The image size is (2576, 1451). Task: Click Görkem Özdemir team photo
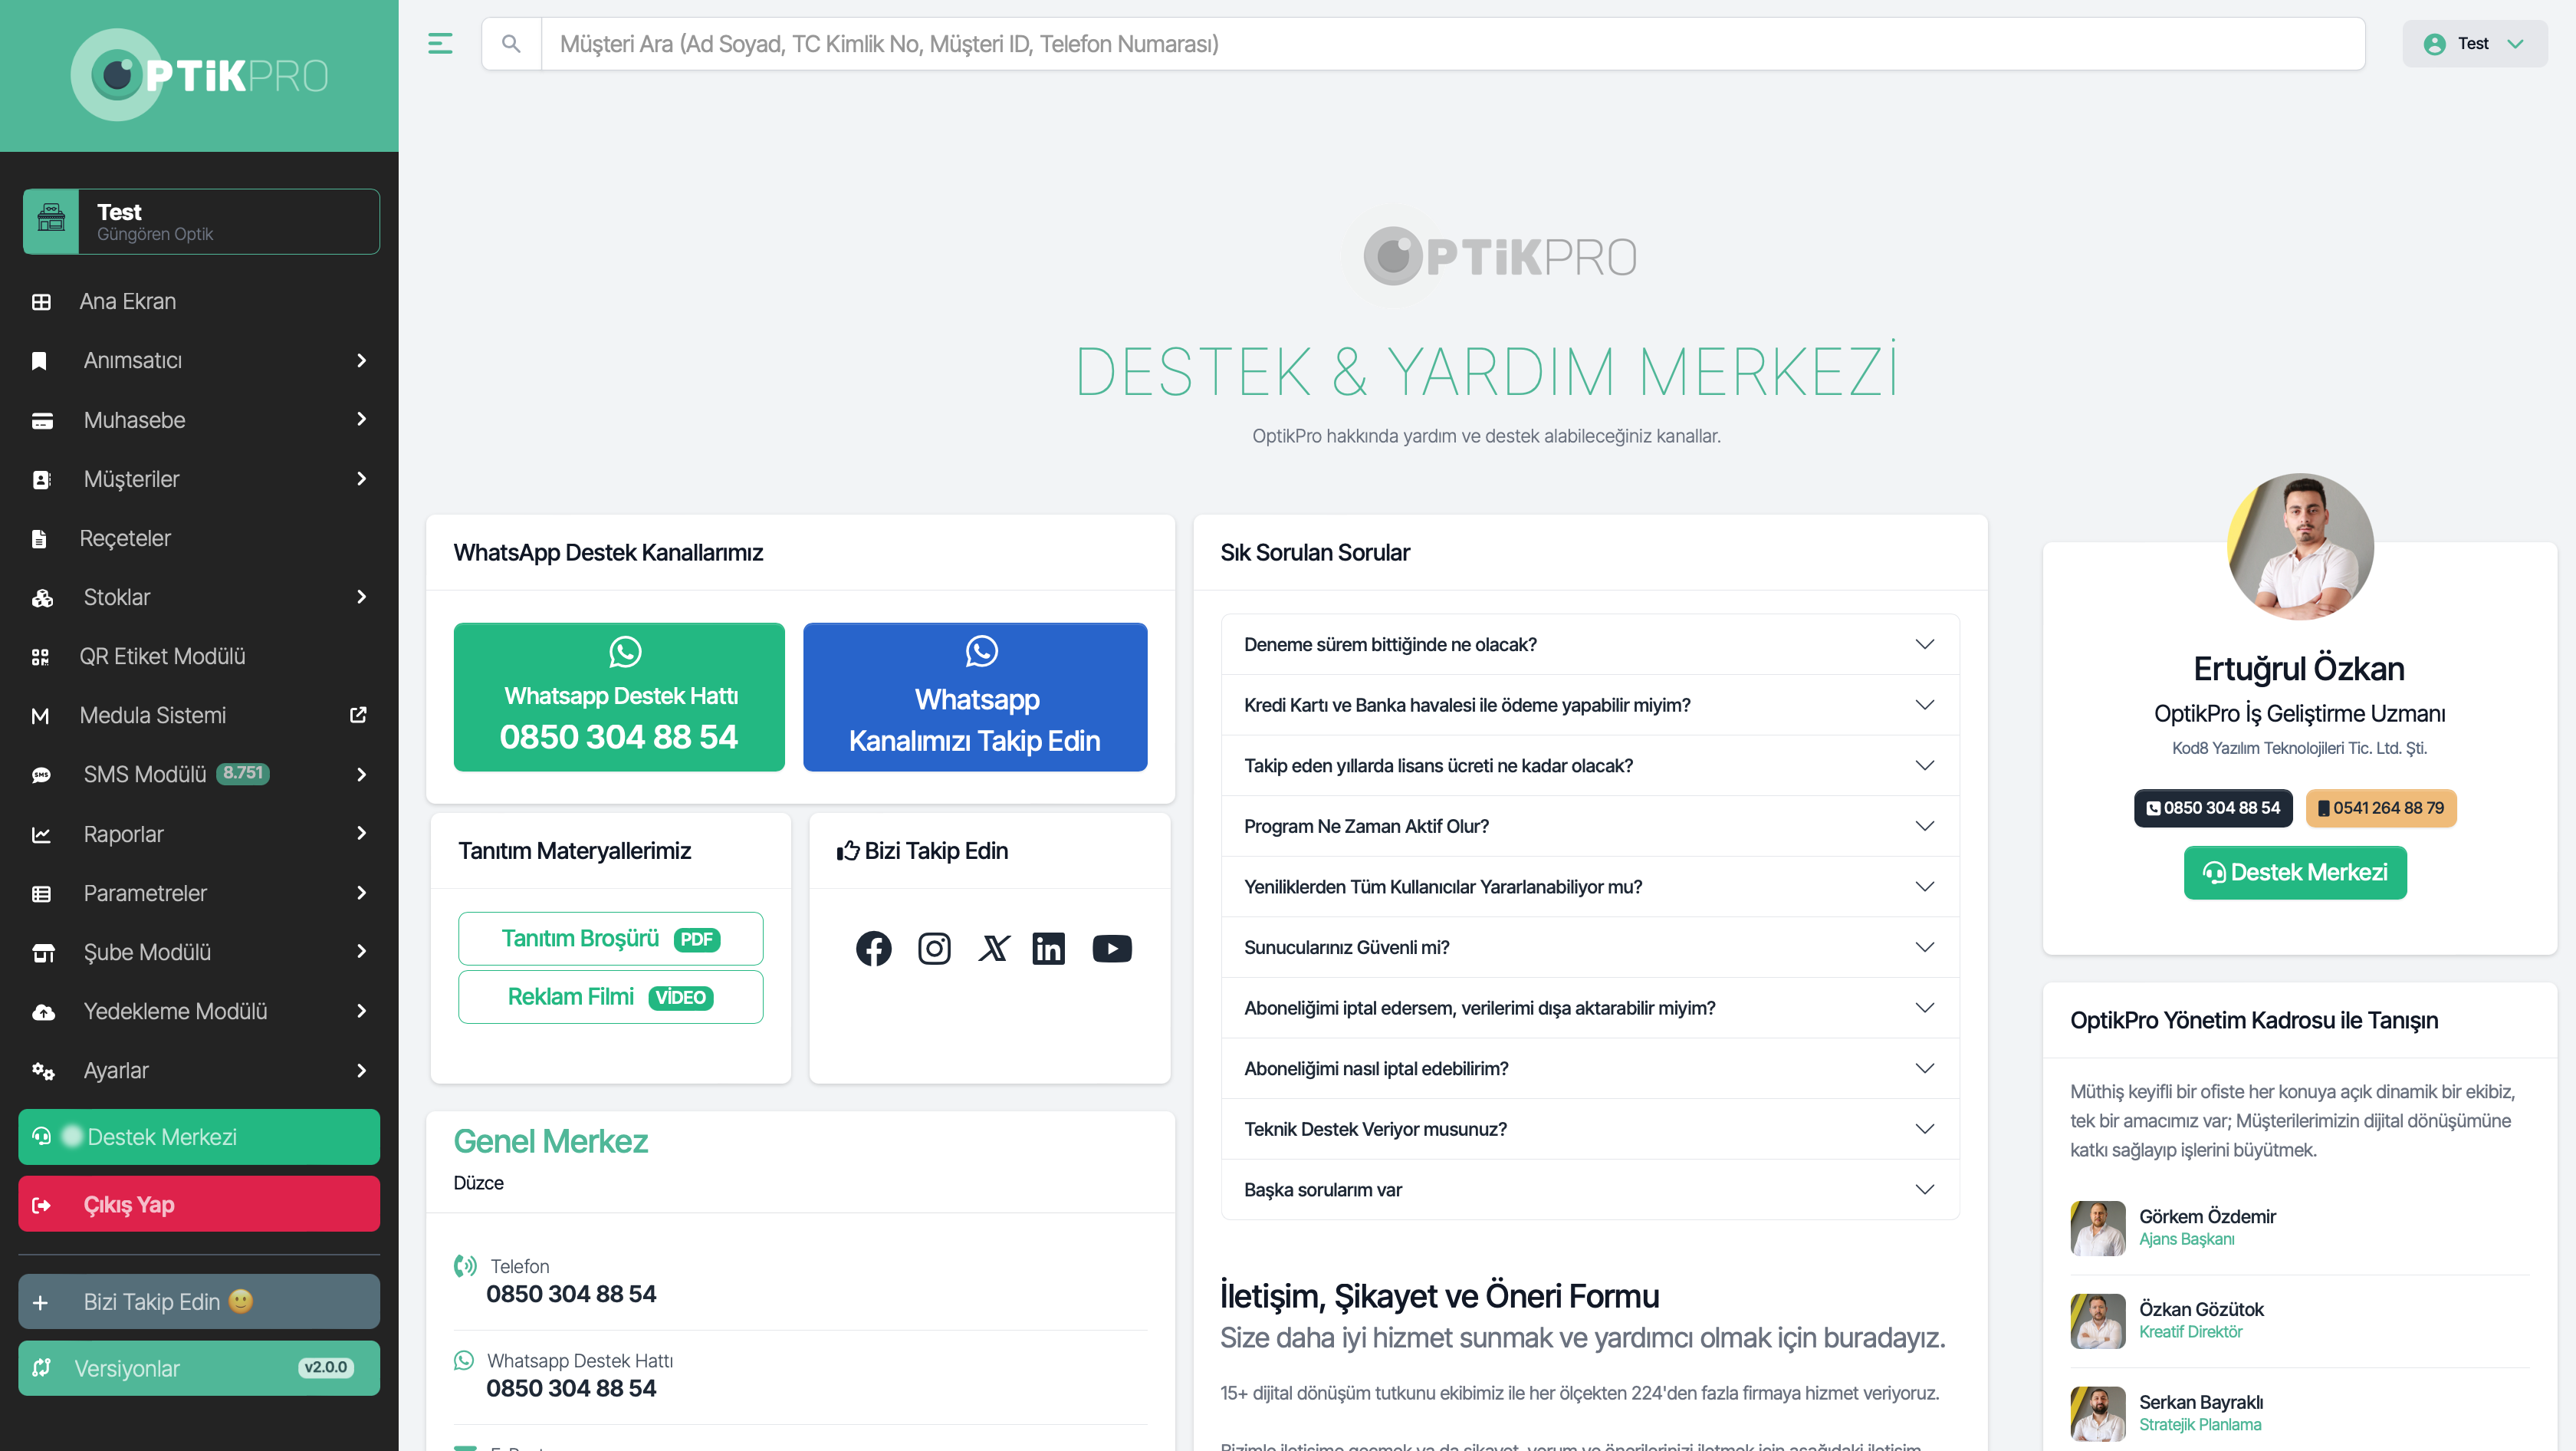2098,1228
